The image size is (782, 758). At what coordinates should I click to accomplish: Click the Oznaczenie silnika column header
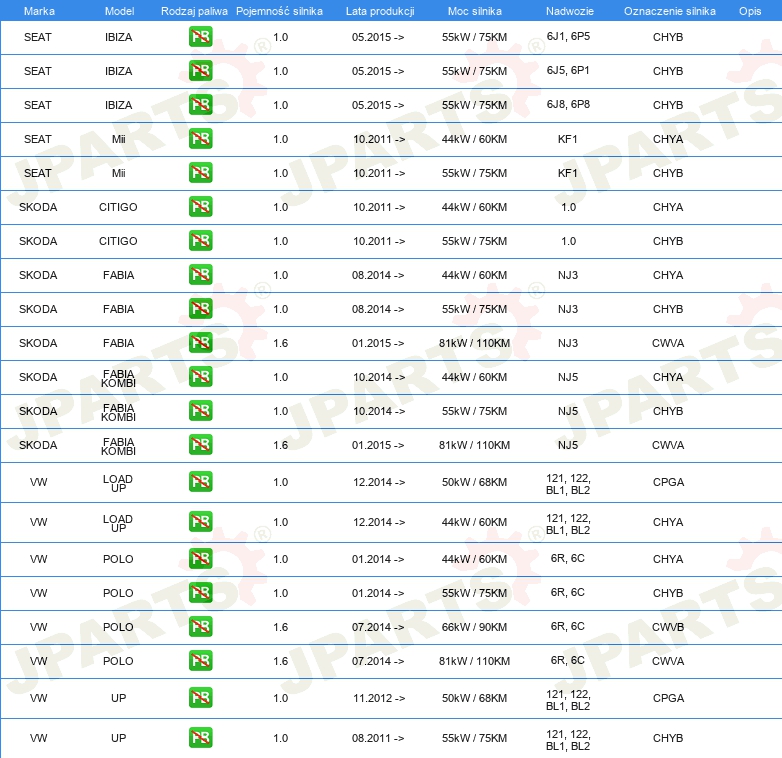pos(669,11)
